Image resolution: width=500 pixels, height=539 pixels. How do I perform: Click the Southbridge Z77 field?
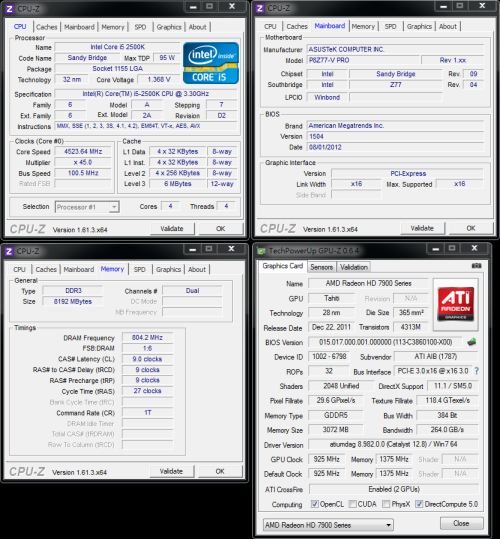[396, 85]
